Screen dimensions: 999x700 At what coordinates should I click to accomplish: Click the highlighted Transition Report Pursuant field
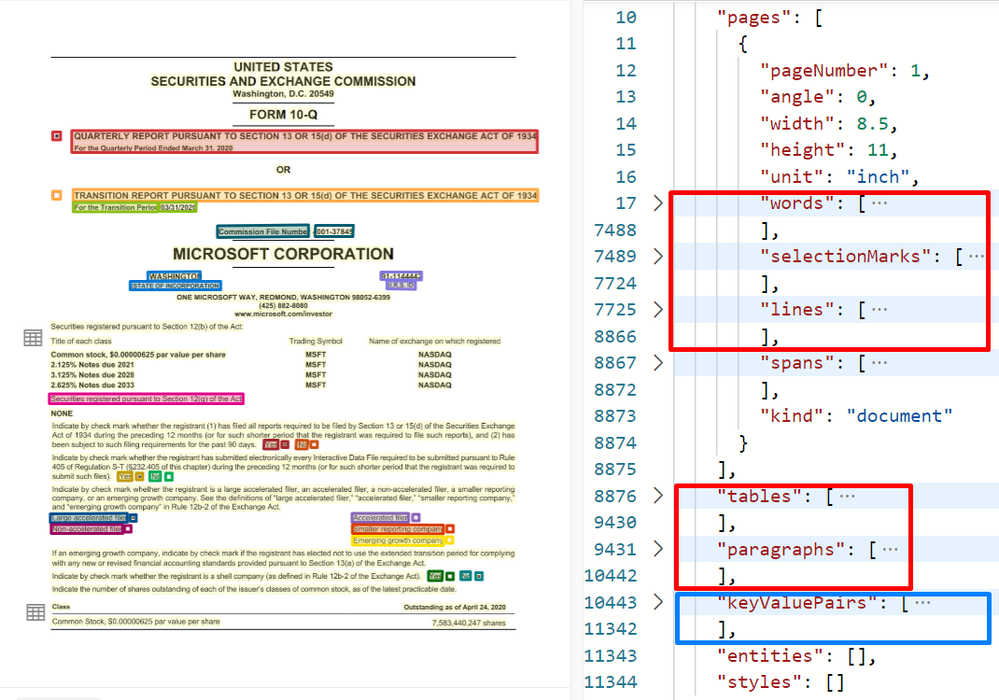tap(305, 195)
